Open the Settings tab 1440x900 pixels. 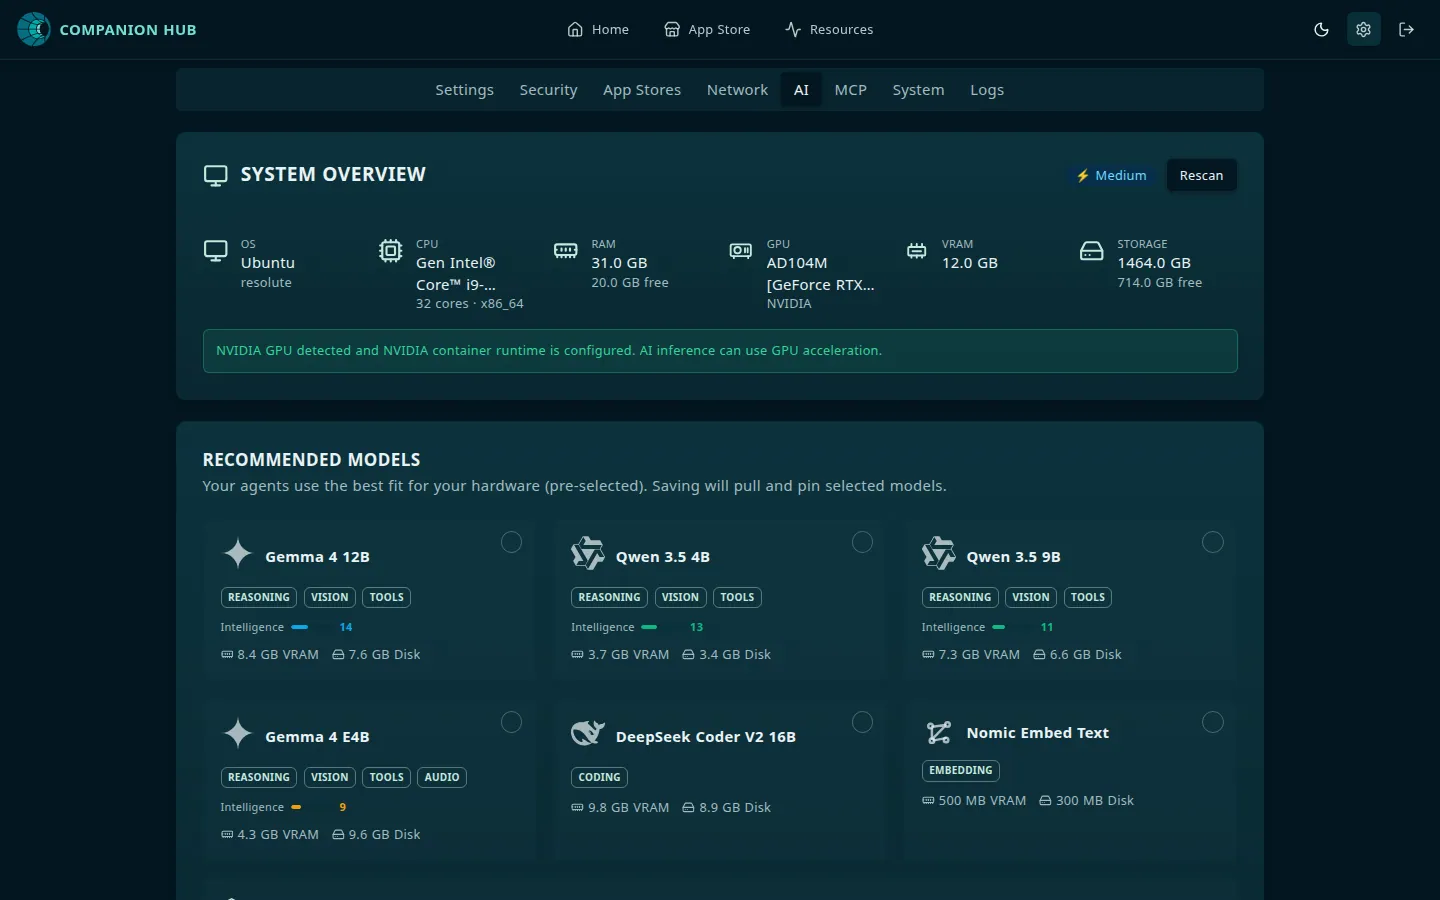[464, 90]
